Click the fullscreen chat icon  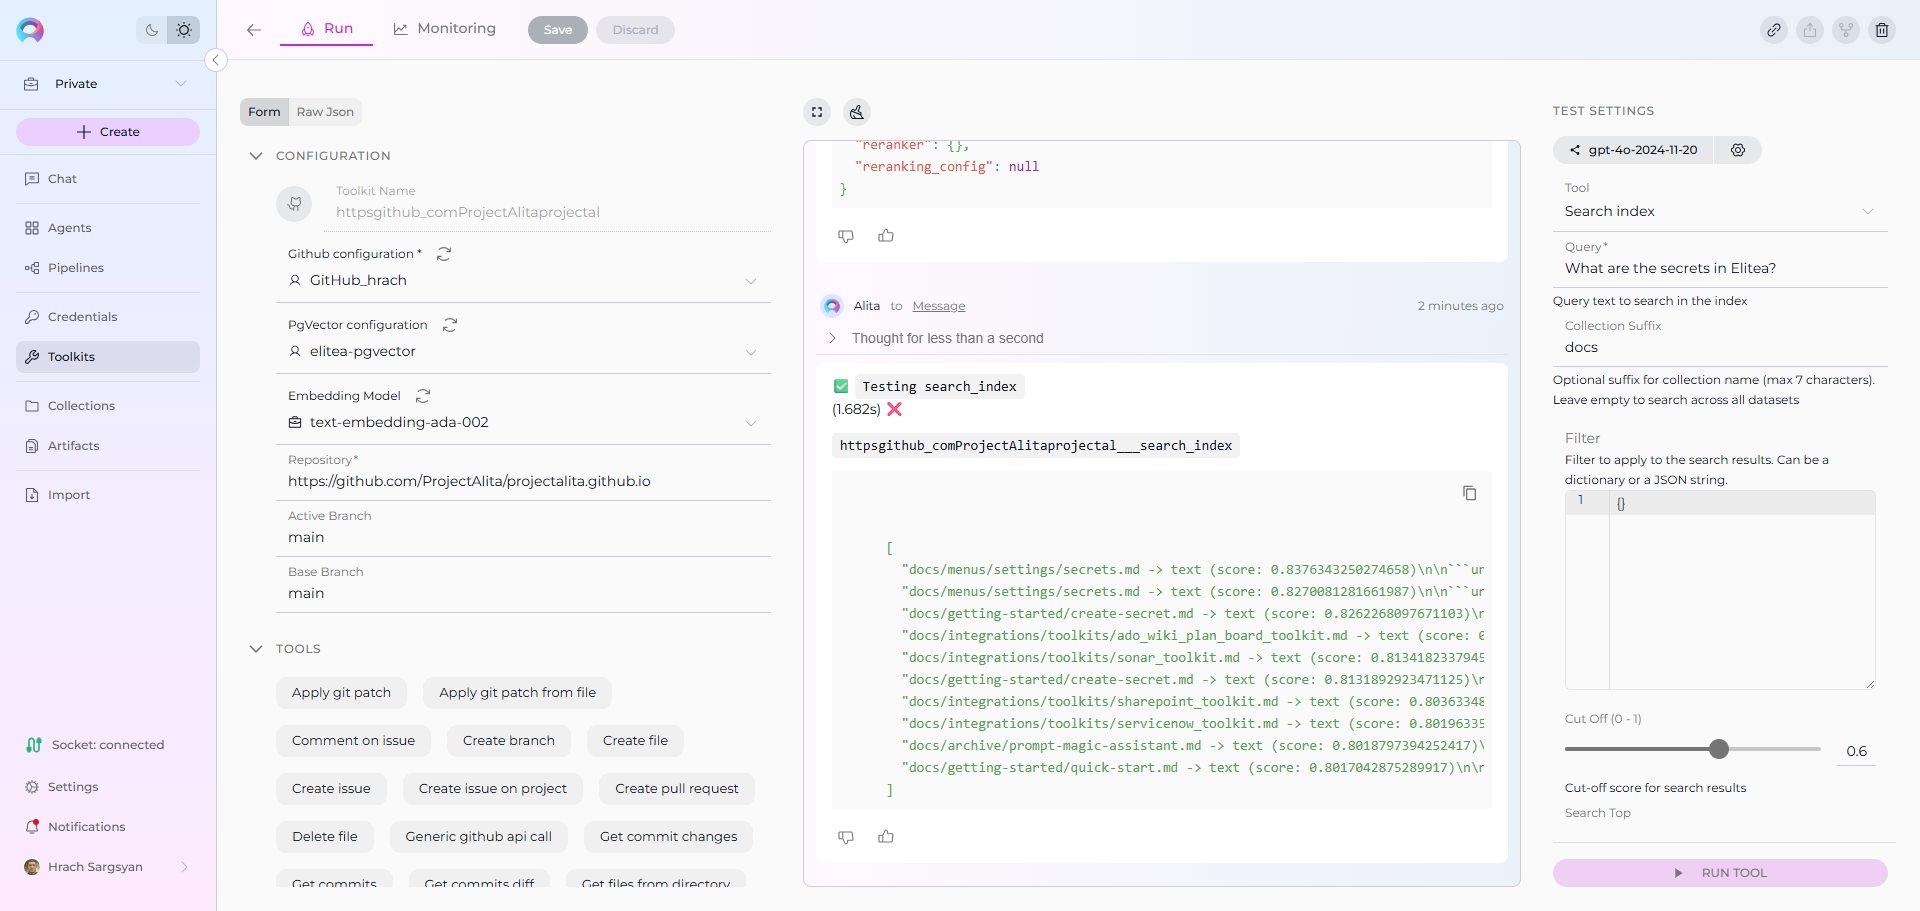(817, 112)
